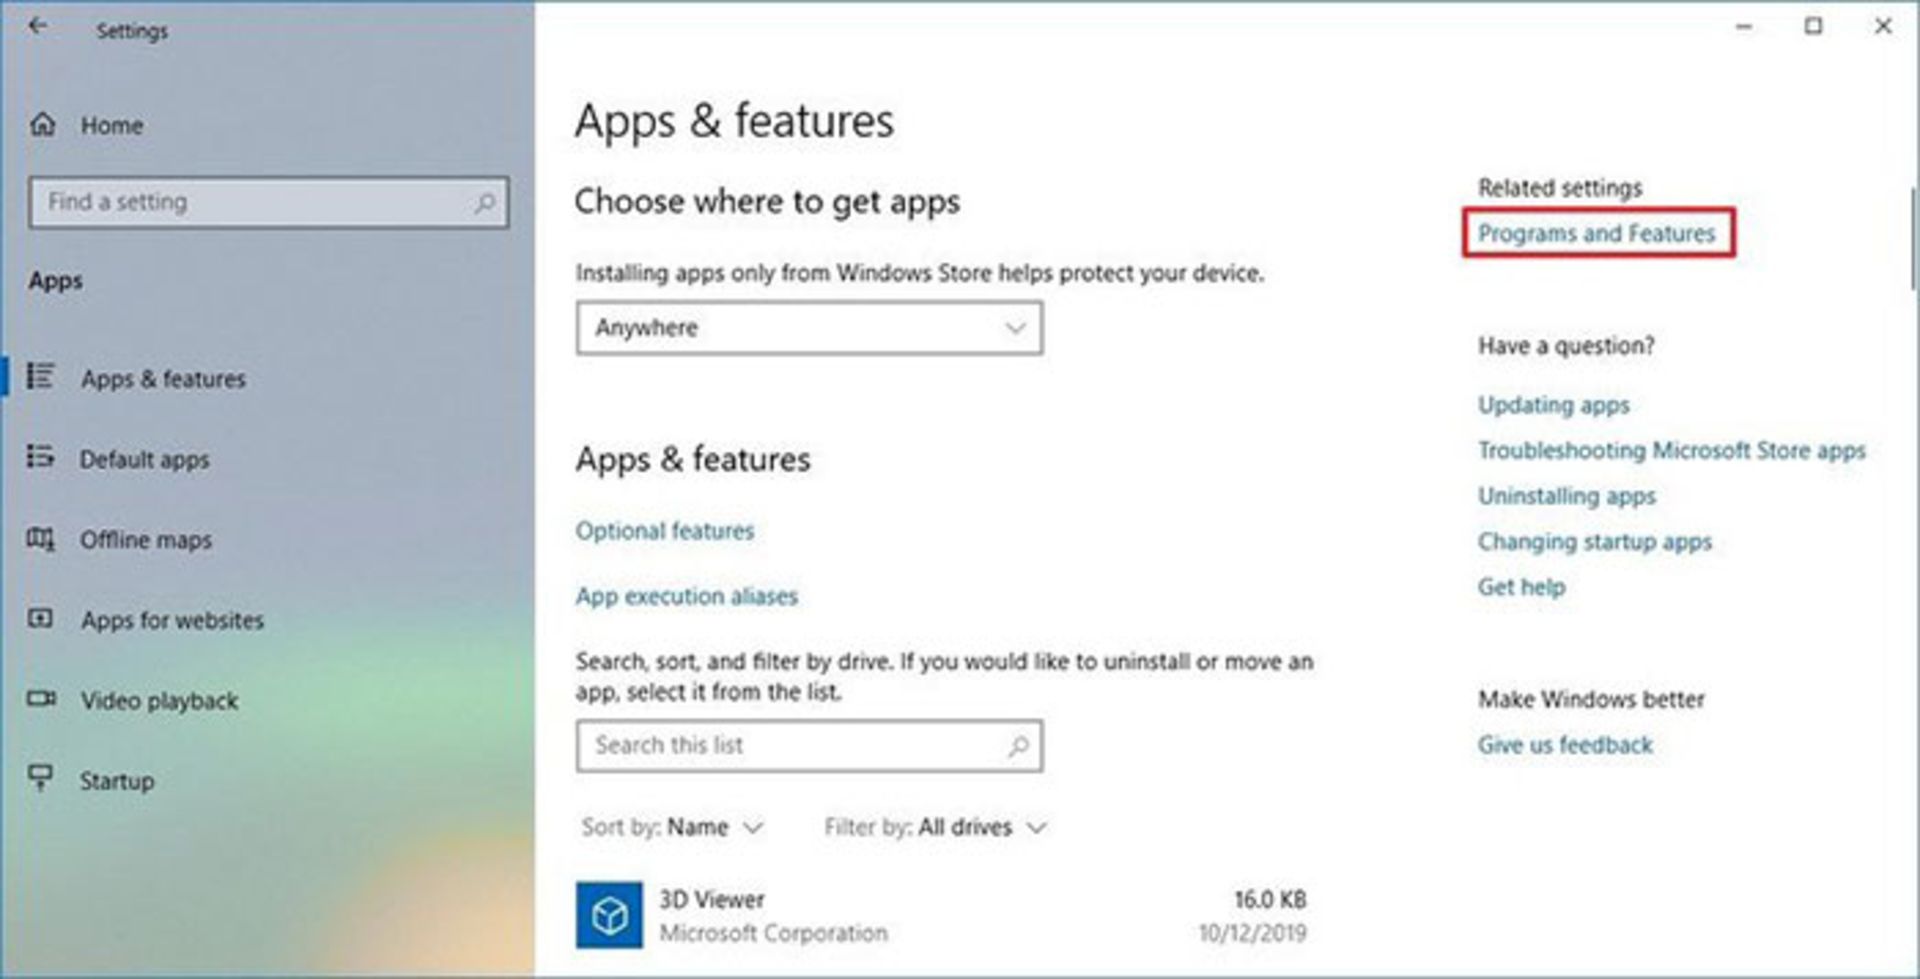The height and width of the screenshot is (979, 1920).
Task: Focus the Search this list field
Action: coord(809,746)
